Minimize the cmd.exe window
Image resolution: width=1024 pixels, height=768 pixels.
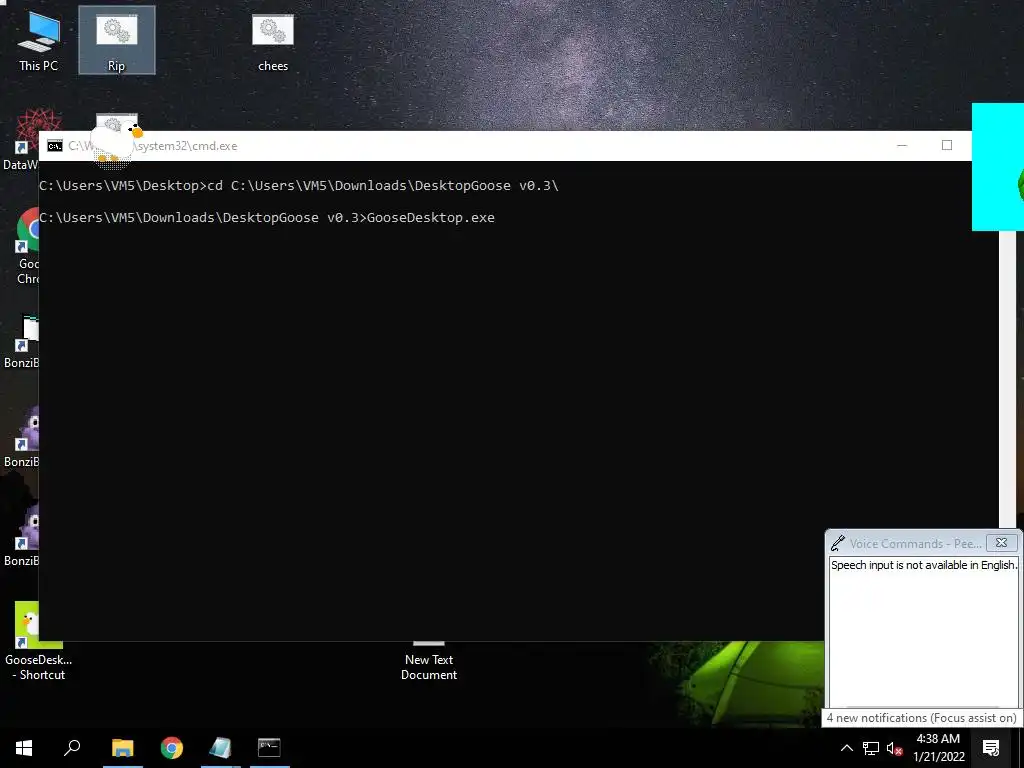[902, 146]
